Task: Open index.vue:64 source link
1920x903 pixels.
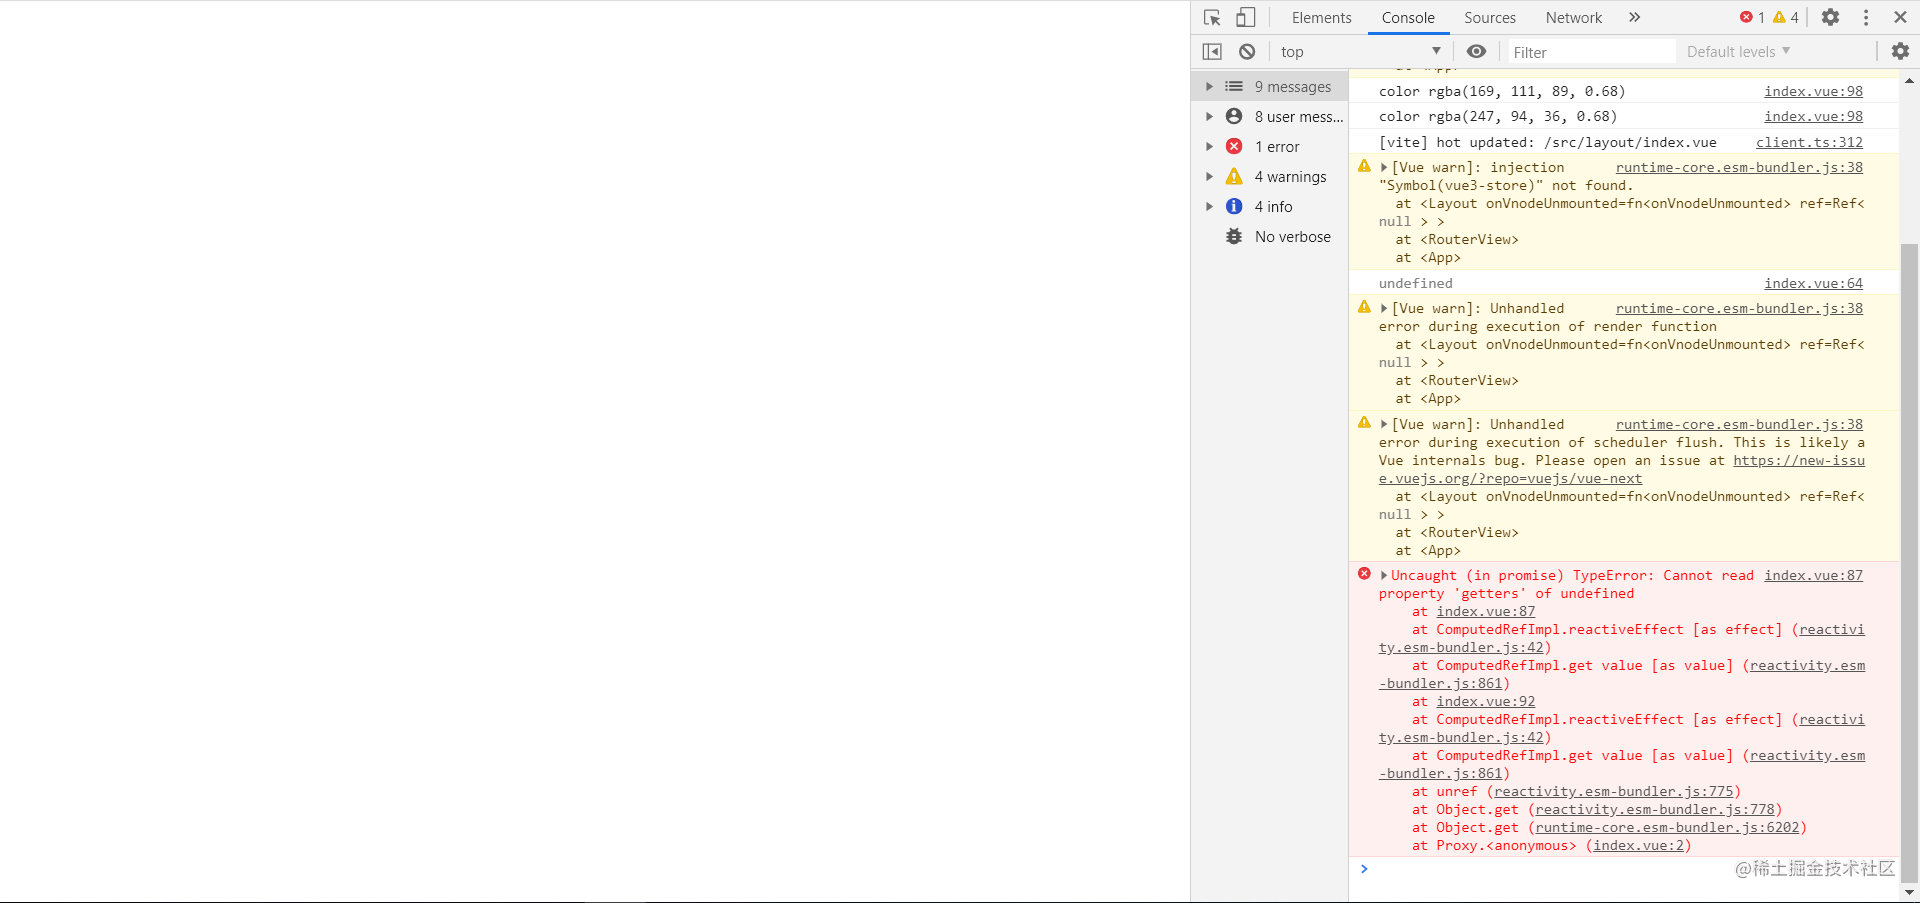Action: click(1813, 283)
